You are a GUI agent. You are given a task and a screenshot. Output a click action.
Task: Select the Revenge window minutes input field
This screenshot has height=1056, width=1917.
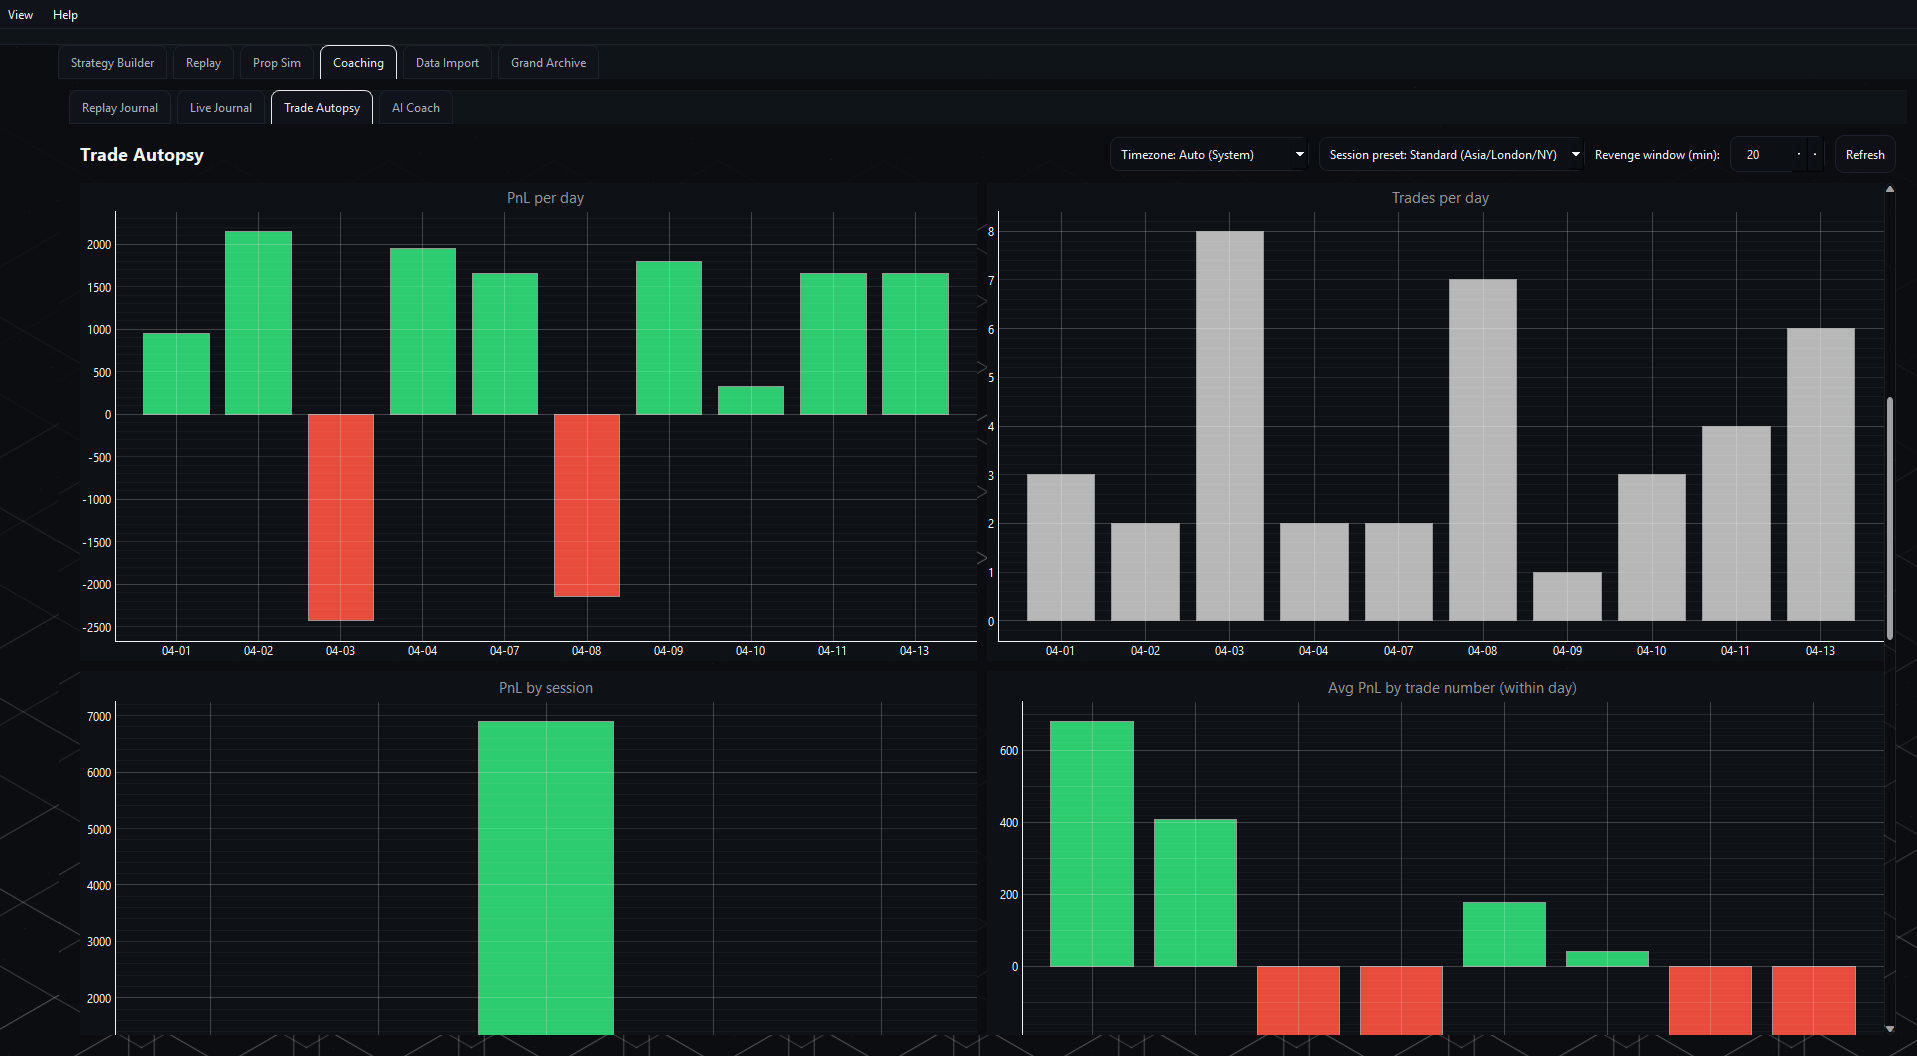pos(1760,154)
